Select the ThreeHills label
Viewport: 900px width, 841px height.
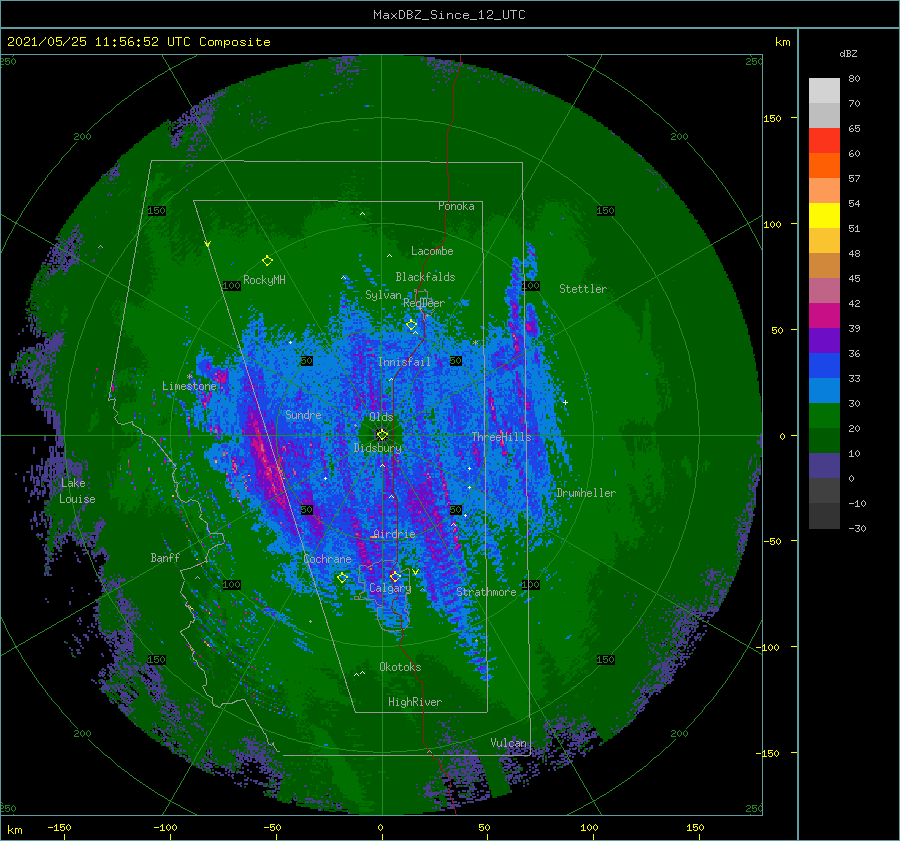[x=502, y=437]
